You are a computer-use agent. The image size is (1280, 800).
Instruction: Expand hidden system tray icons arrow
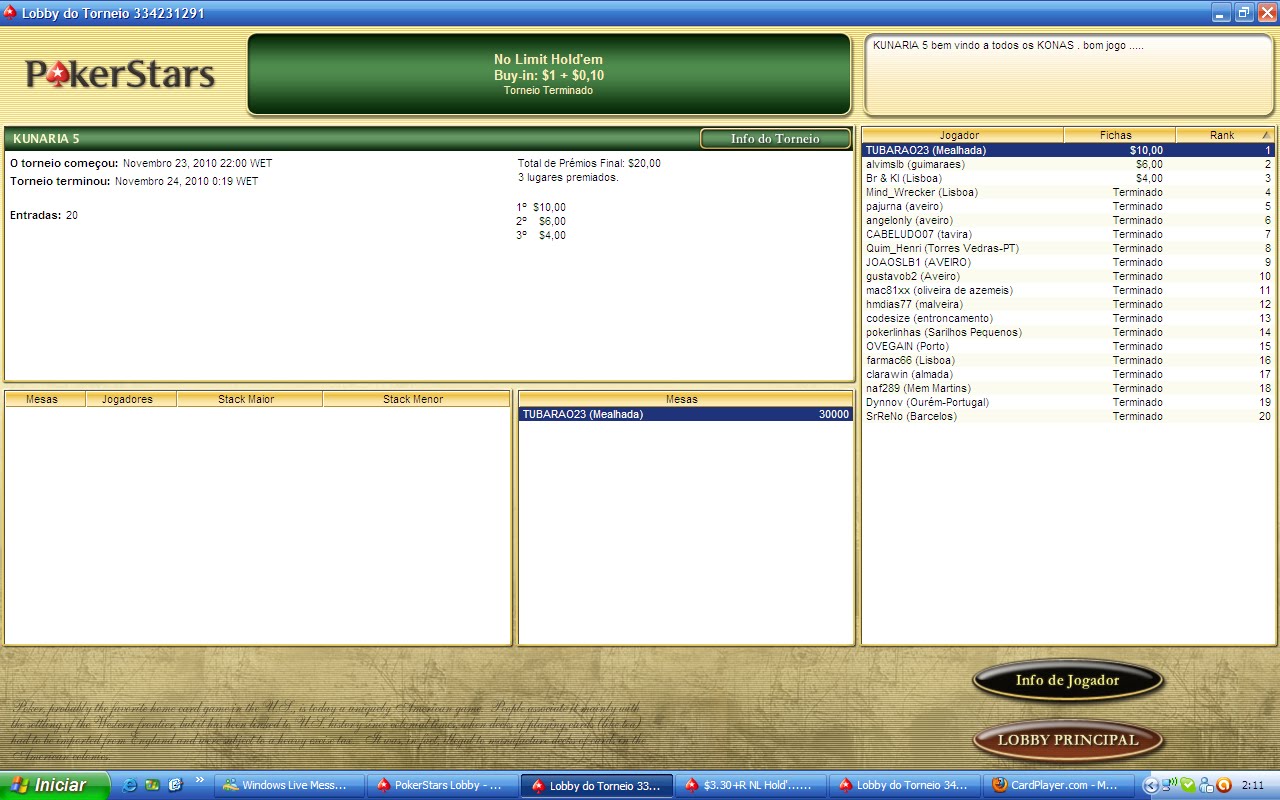click(x=1150, y=785)
